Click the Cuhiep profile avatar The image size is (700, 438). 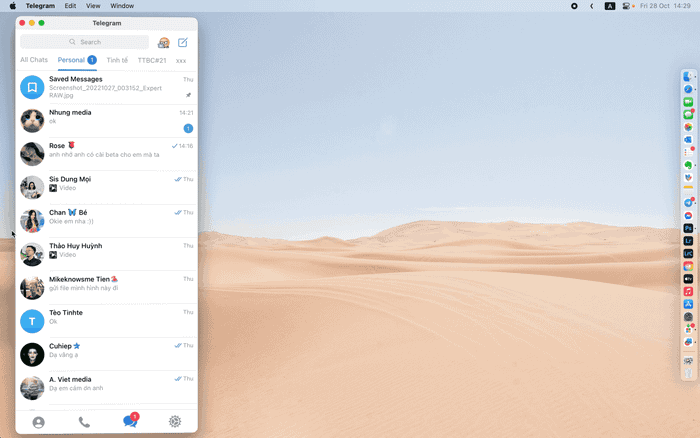[32, 355]
